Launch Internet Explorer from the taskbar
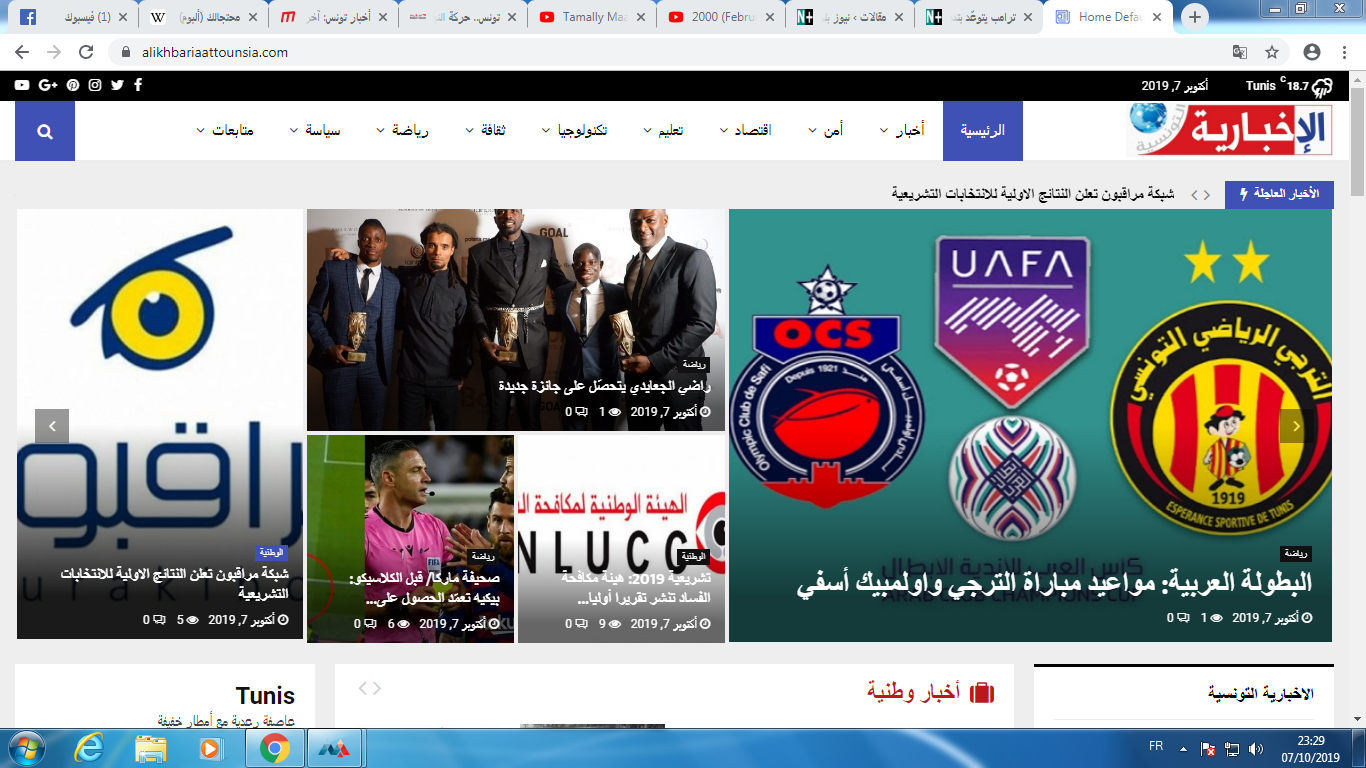 tap(88, 748)
